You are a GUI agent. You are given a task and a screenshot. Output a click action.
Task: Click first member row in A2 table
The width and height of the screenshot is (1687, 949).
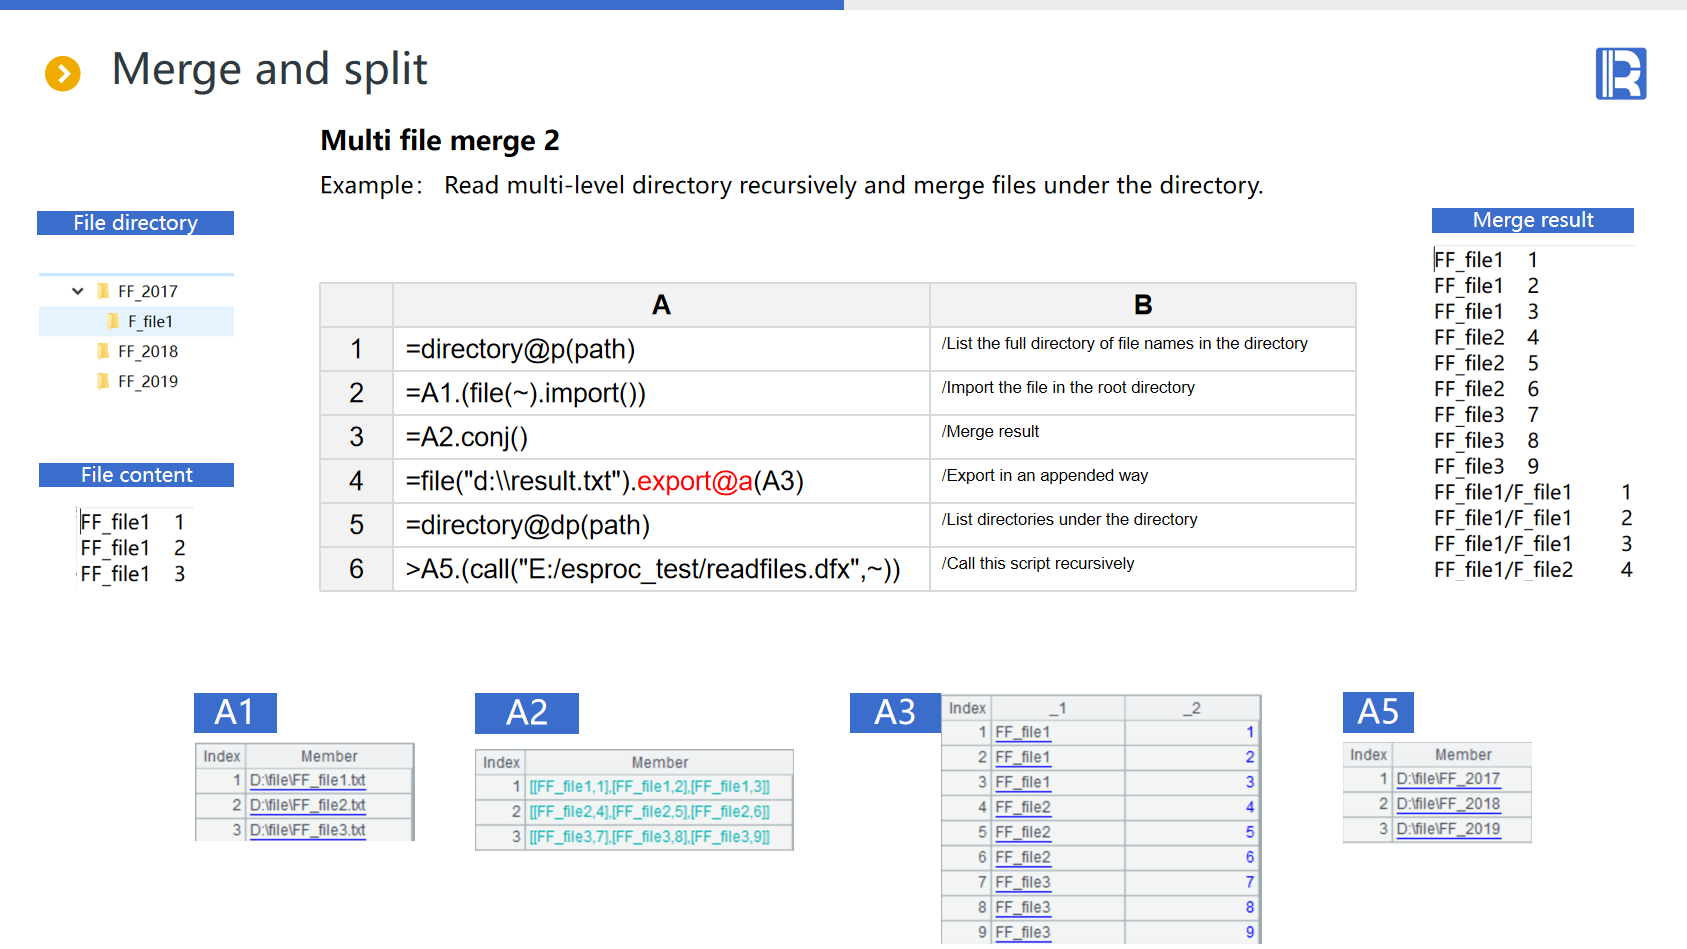click(x=649, y=787)
